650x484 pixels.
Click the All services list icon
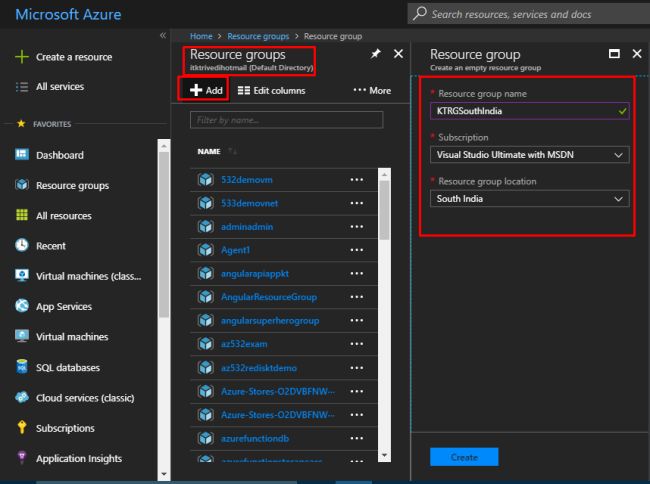22,87
